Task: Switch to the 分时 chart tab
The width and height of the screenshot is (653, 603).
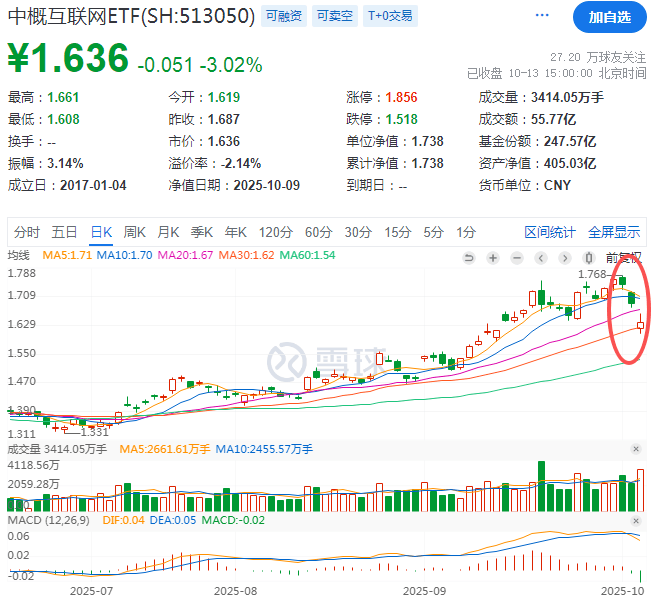Action: point(27,232)
